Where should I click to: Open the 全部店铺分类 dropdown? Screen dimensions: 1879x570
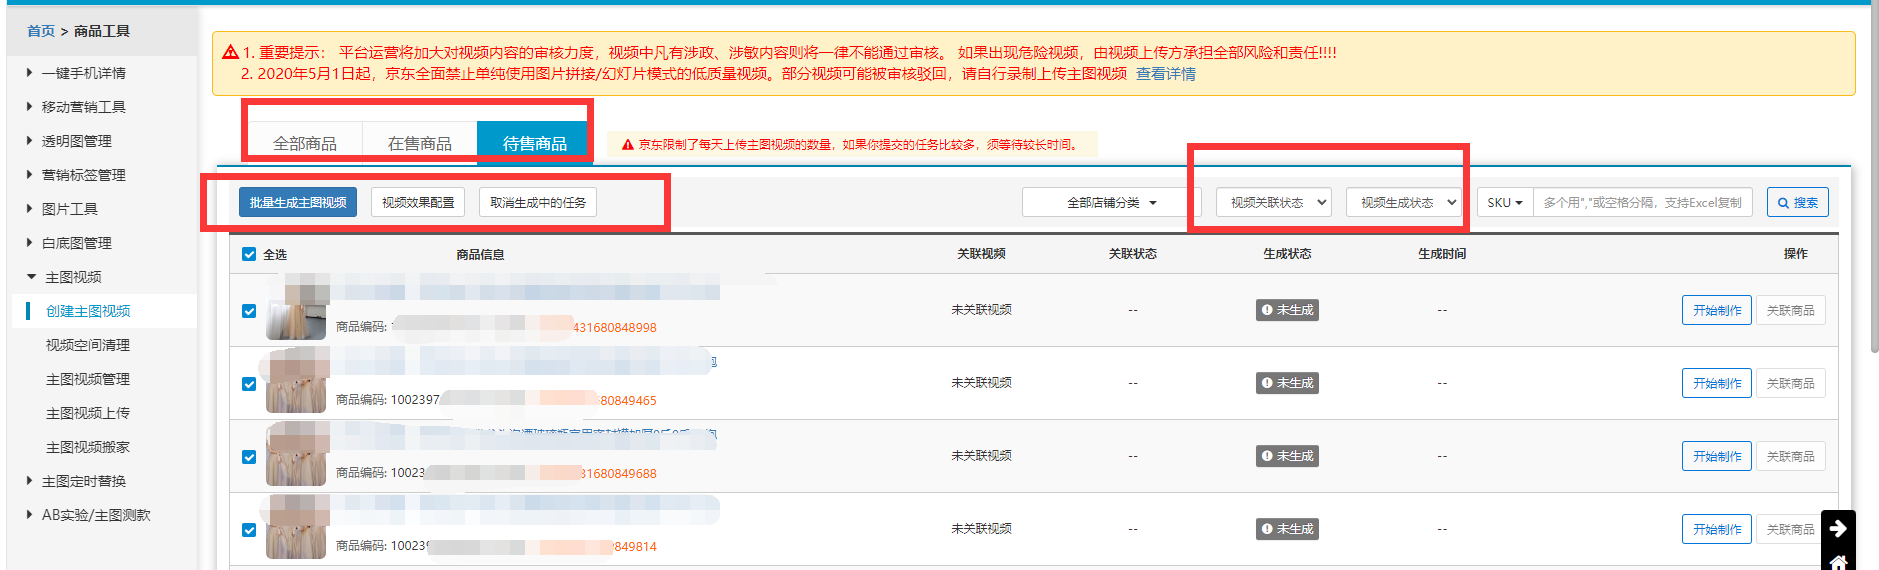click(1111, 202)
